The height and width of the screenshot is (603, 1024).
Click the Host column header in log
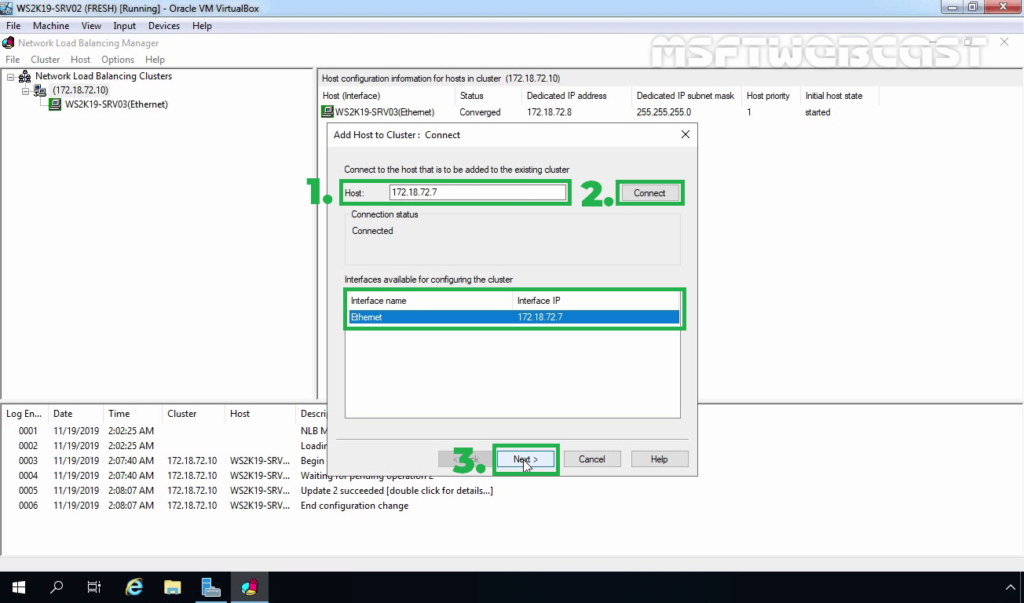pos(260,414)
